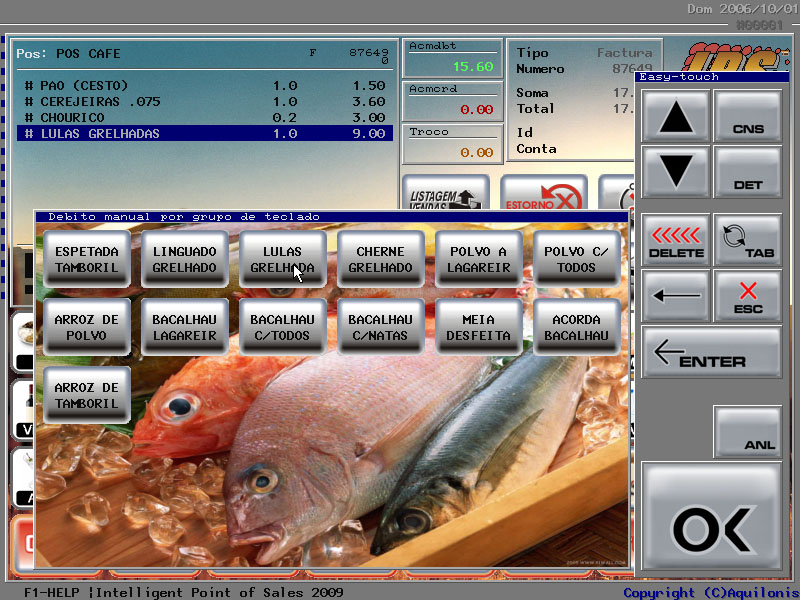Select Arroz de Tamboril
The image size is (800, 600).
(x=87, y=395)
